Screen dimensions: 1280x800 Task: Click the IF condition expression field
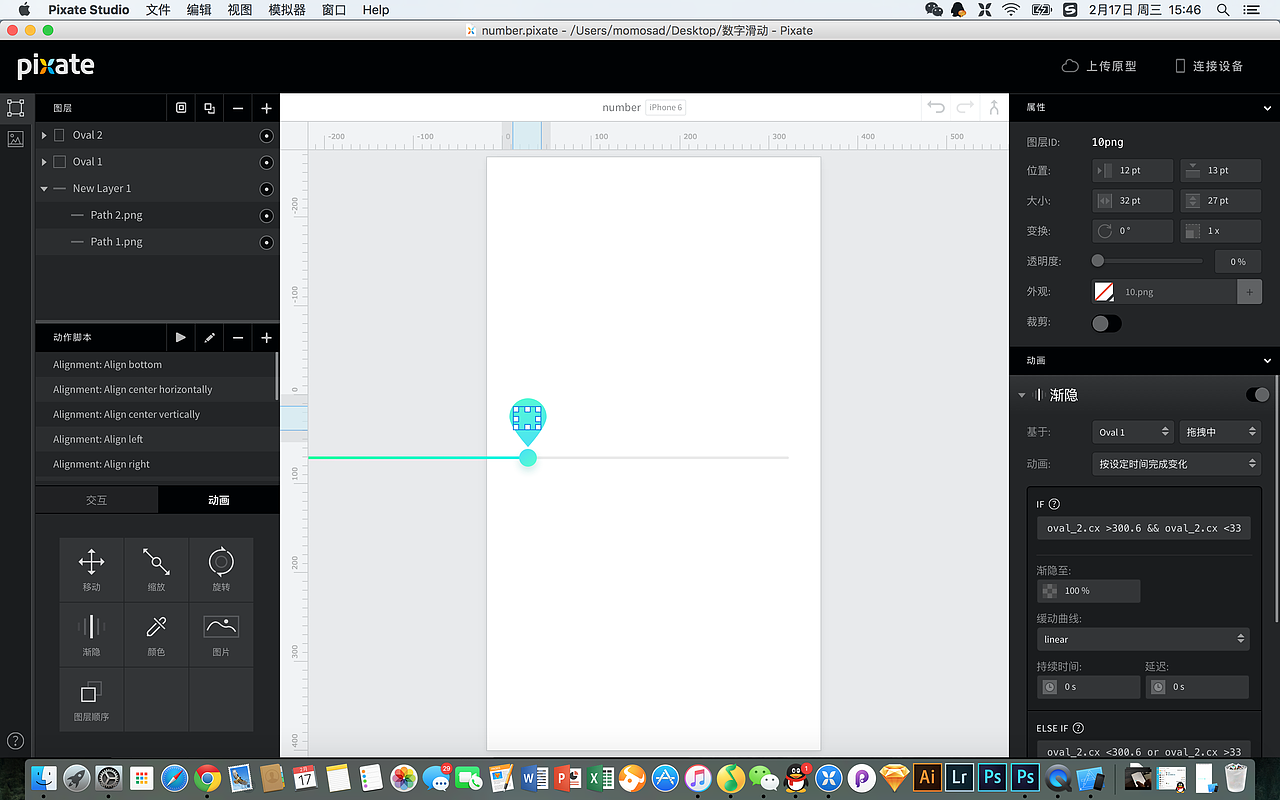point(1143,528)
